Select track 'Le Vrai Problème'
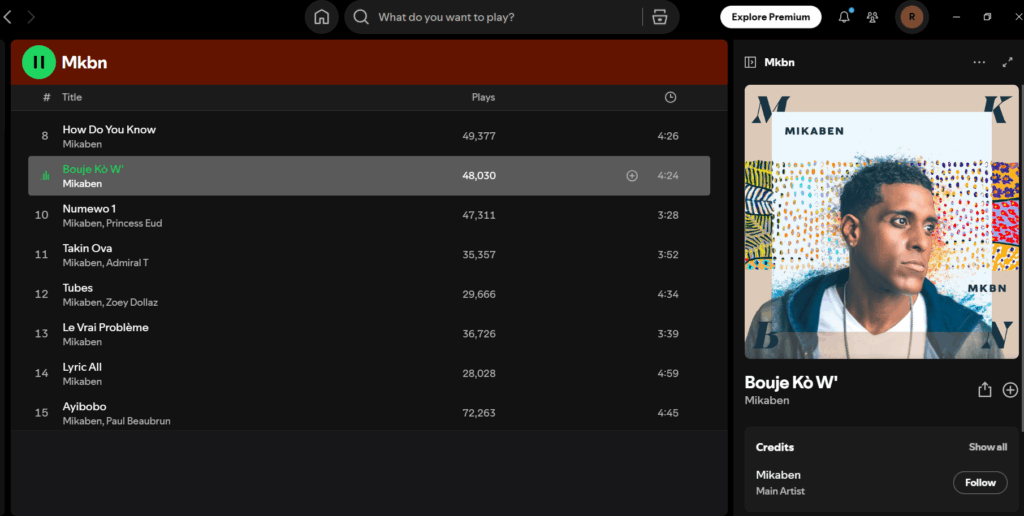The image size is (1024, 516). [x=105, y=327]
